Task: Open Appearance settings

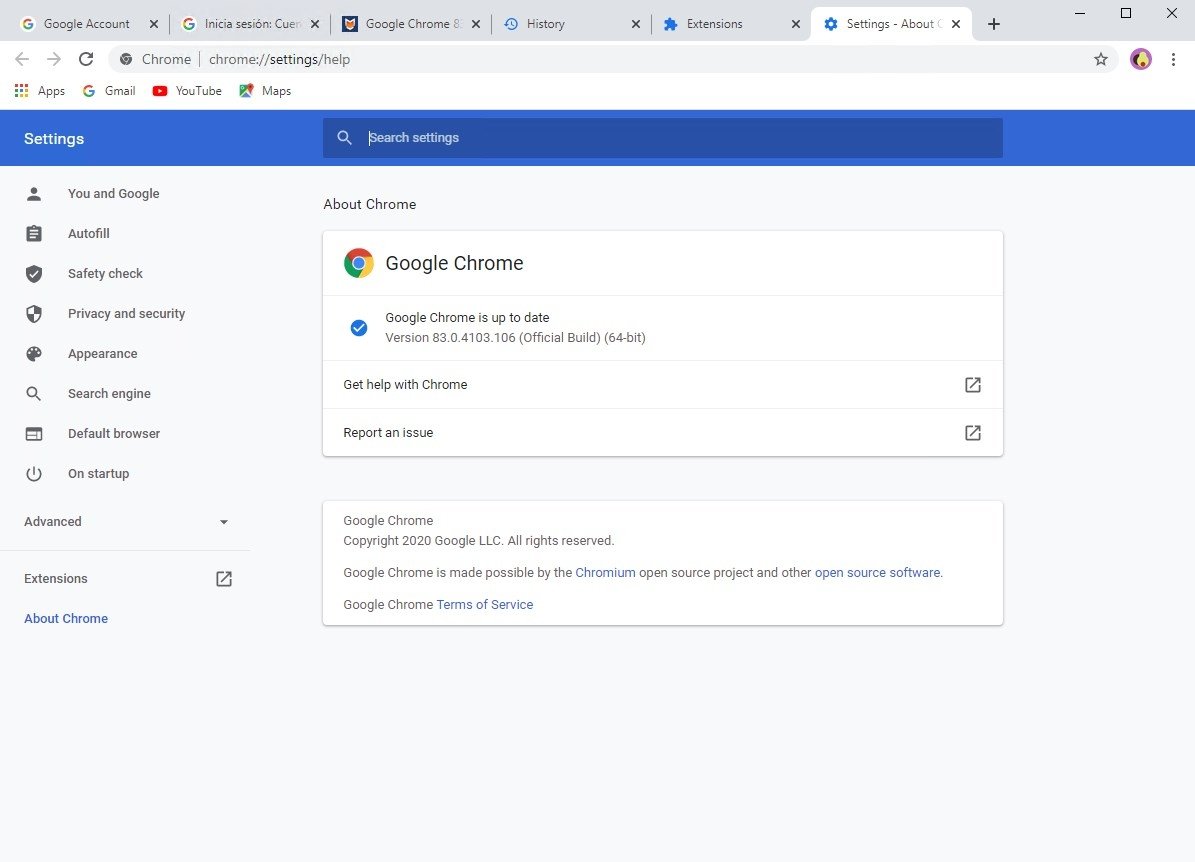Action: (x=103, y=354)
